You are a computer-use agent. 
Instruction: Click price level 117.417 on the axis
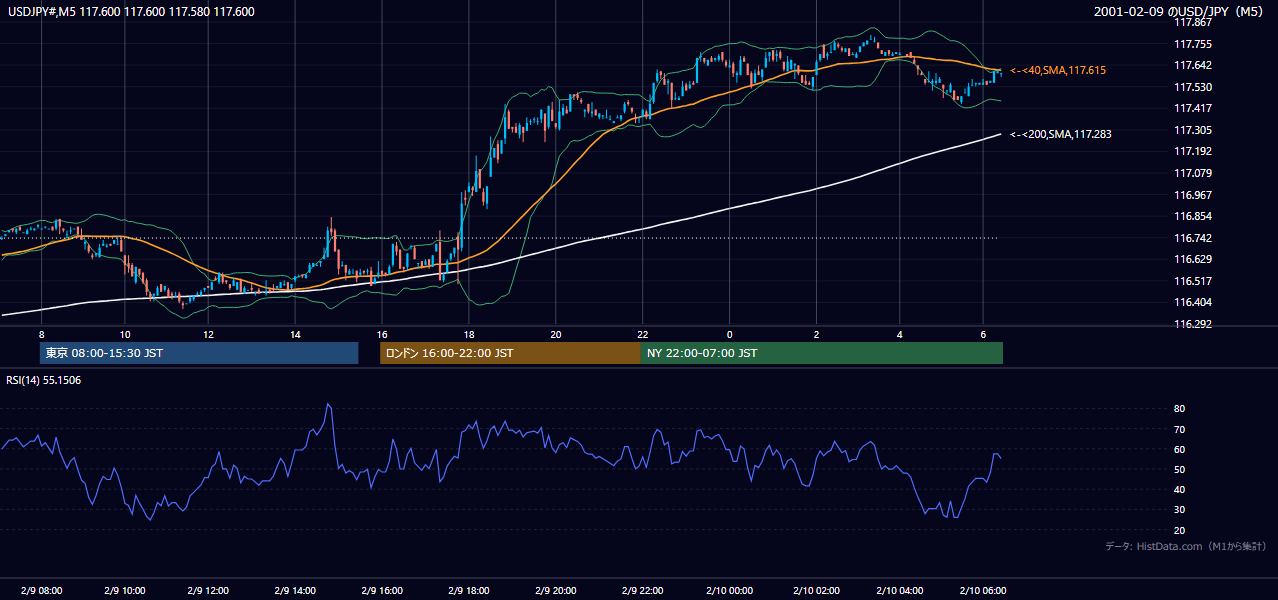pyautogui.click(x=1192, y=108)
